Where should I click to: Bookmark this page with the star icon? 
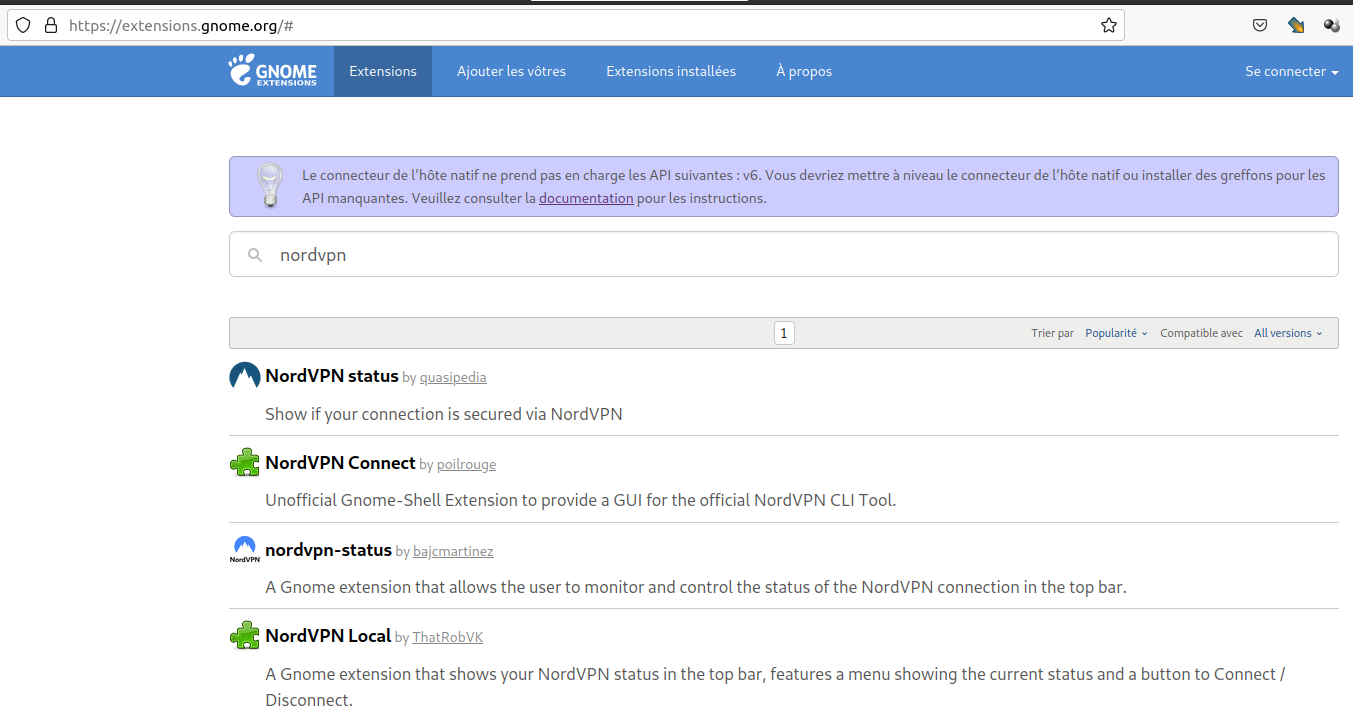pyautogui.click(x=1109, y=25)
